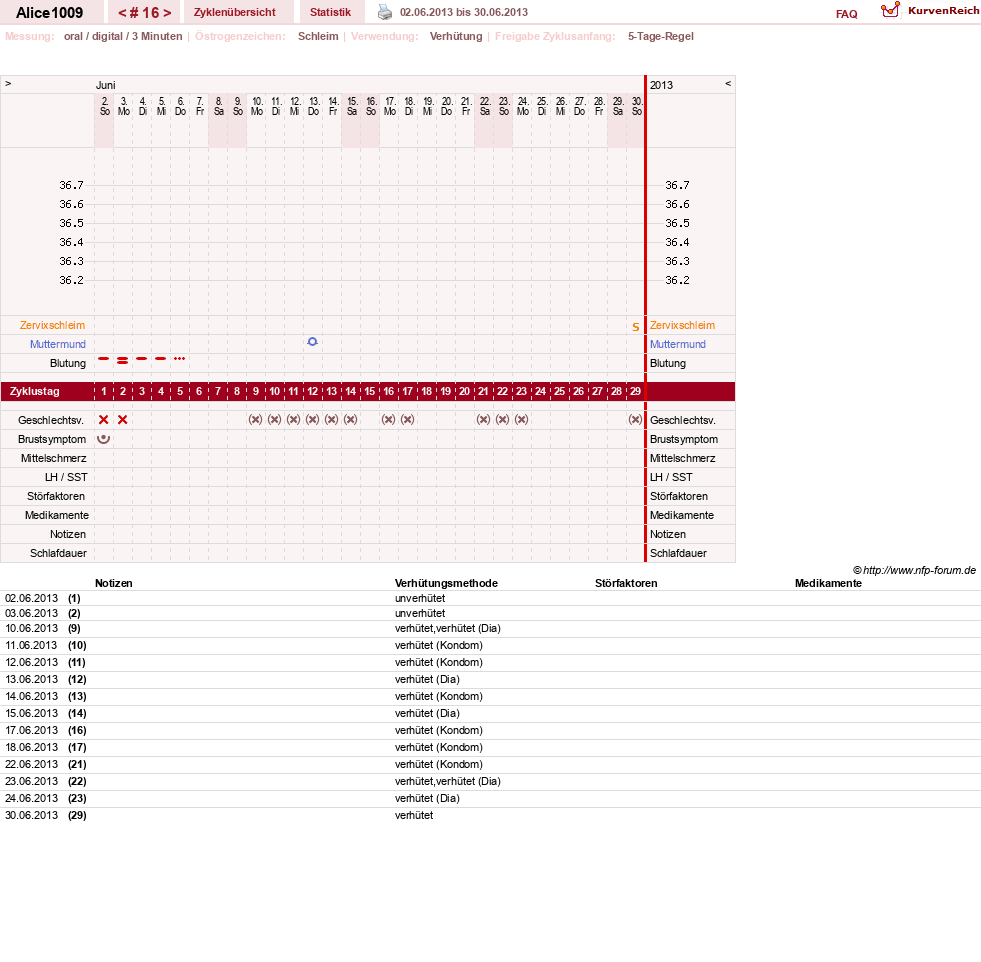Expand chart with left '>' arrow
This screenshot has height=962, width=981.
click(x=8, y=83)
